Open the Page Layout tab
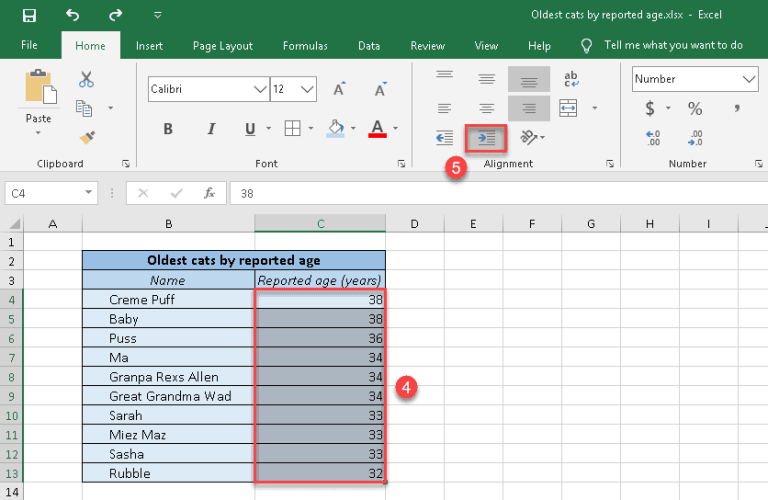This screenshot has width=768, height=500. [x=222, y=46]
